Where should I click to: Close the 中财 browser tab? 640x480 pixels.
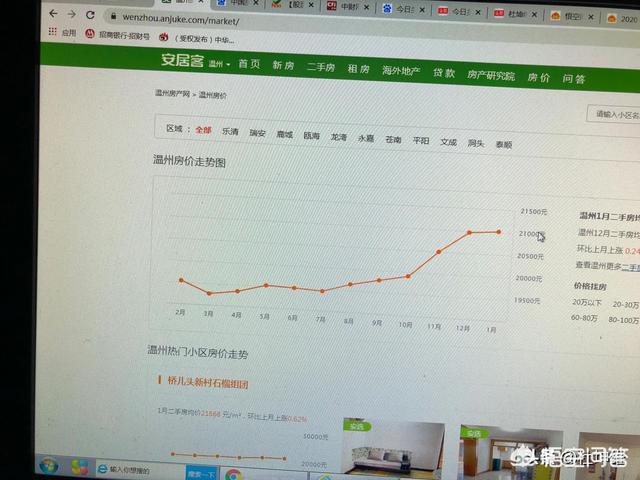(367, 7)
